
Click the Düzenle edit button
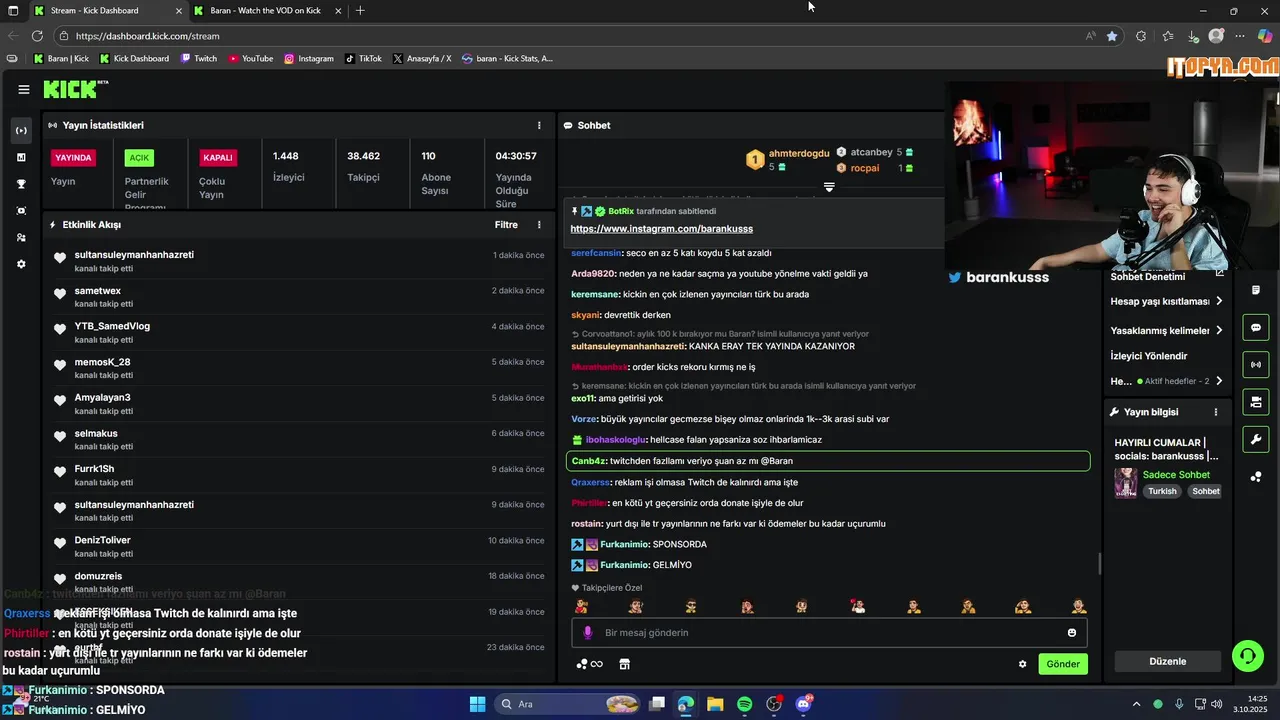[1168, 661]
